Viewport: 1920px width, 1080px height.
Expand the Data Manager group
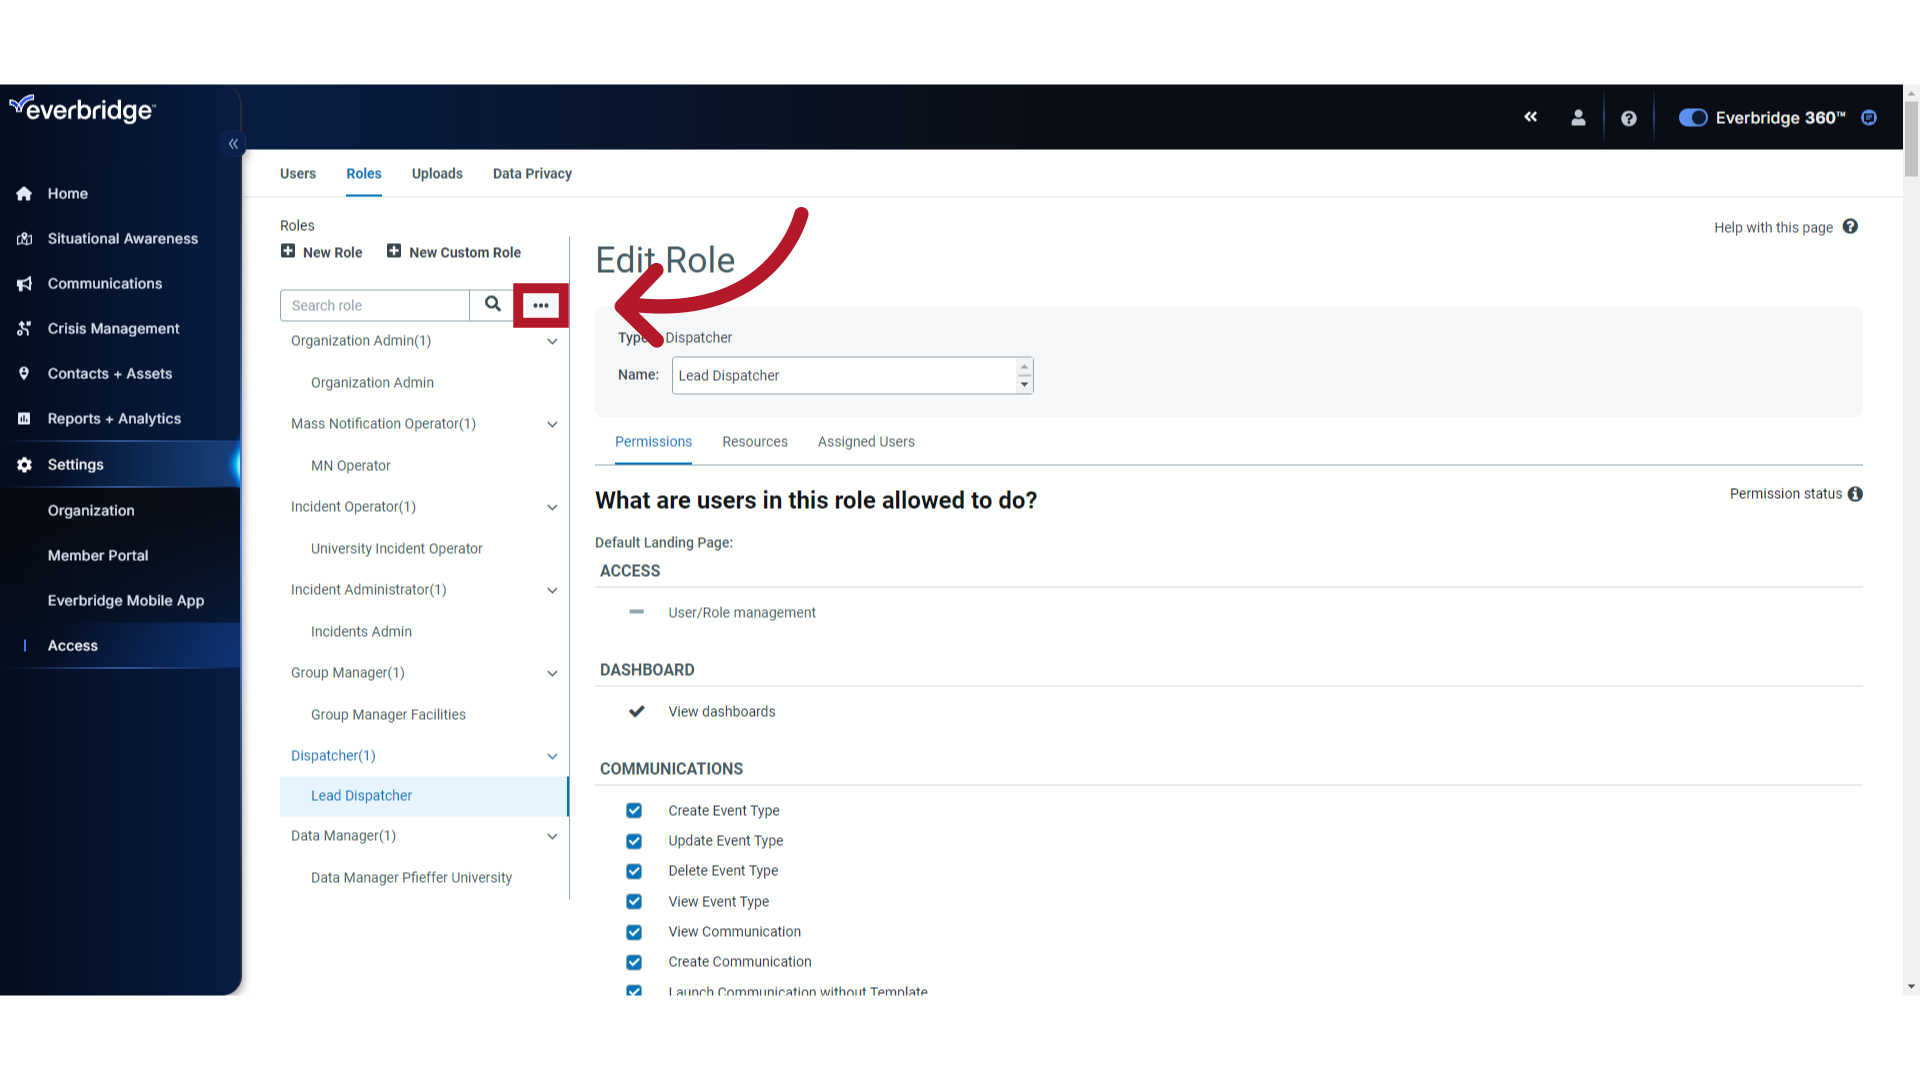coord(553,836)
